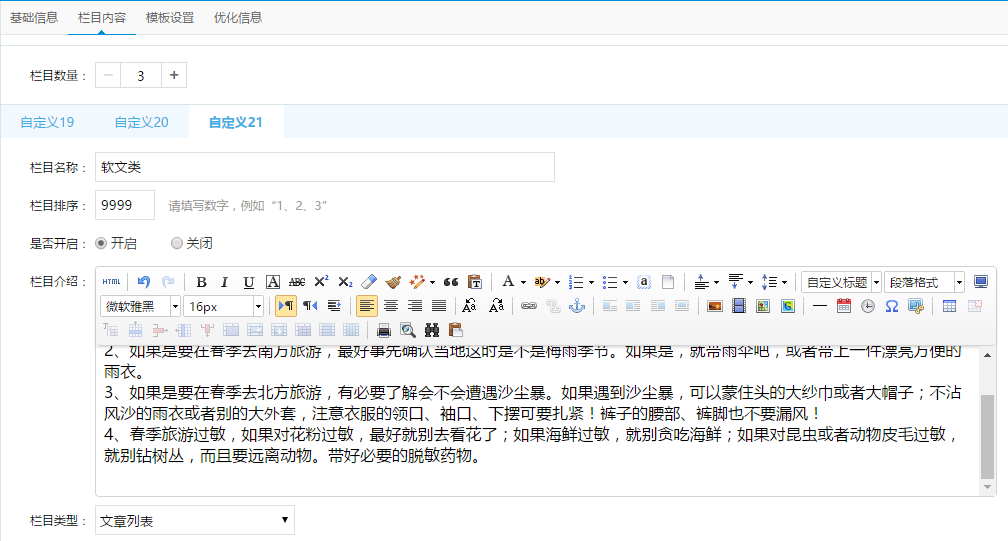Insert an anchor using the anchor icon
The height and width of the screenshot is (541, 1008).
576,306
